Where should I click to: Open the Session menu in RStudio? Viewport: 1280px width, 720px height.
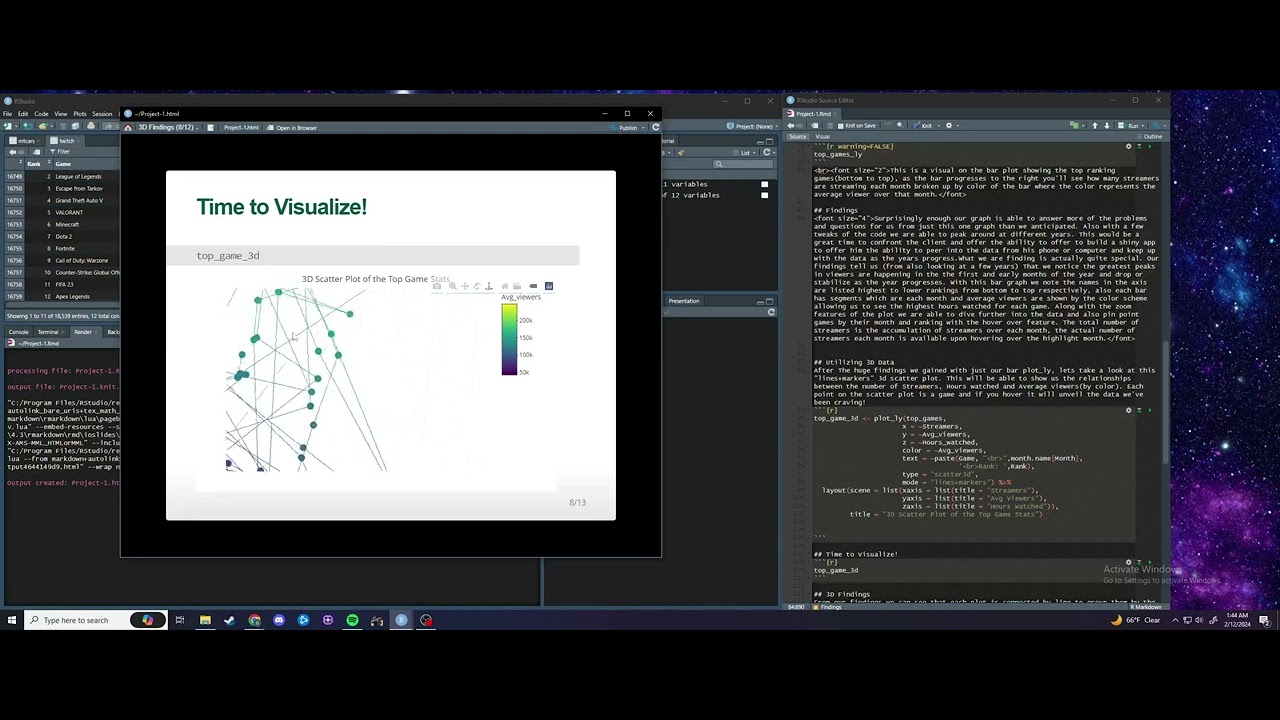(x=102, y=114)
